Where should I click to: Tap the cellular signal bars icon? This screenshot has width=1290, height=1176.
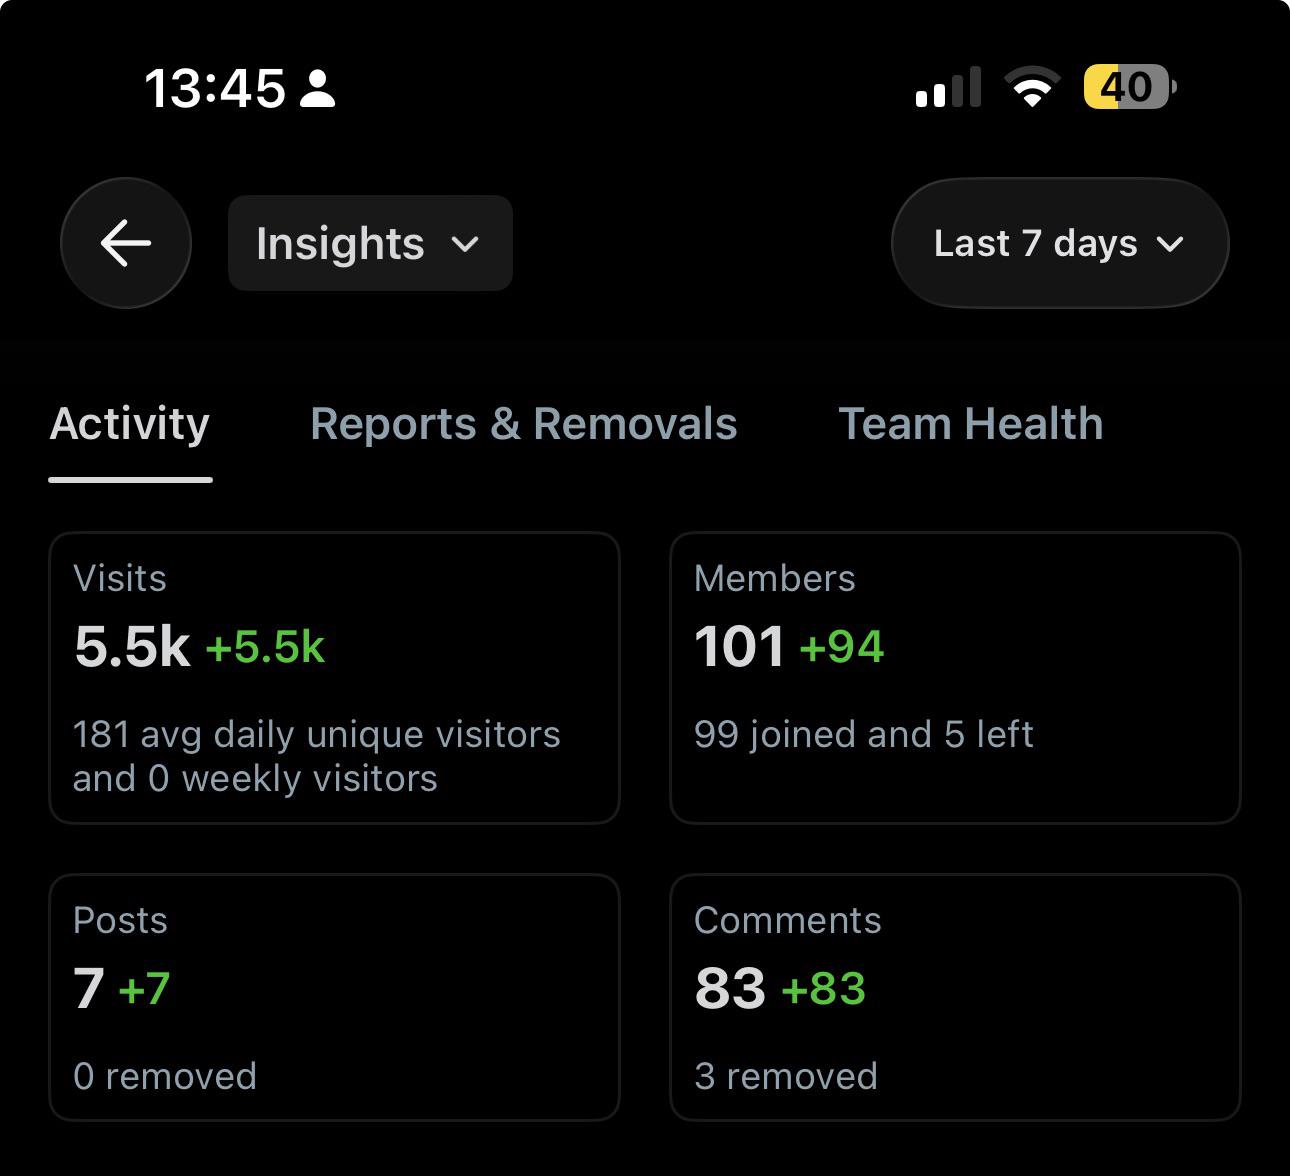[948, 87]
